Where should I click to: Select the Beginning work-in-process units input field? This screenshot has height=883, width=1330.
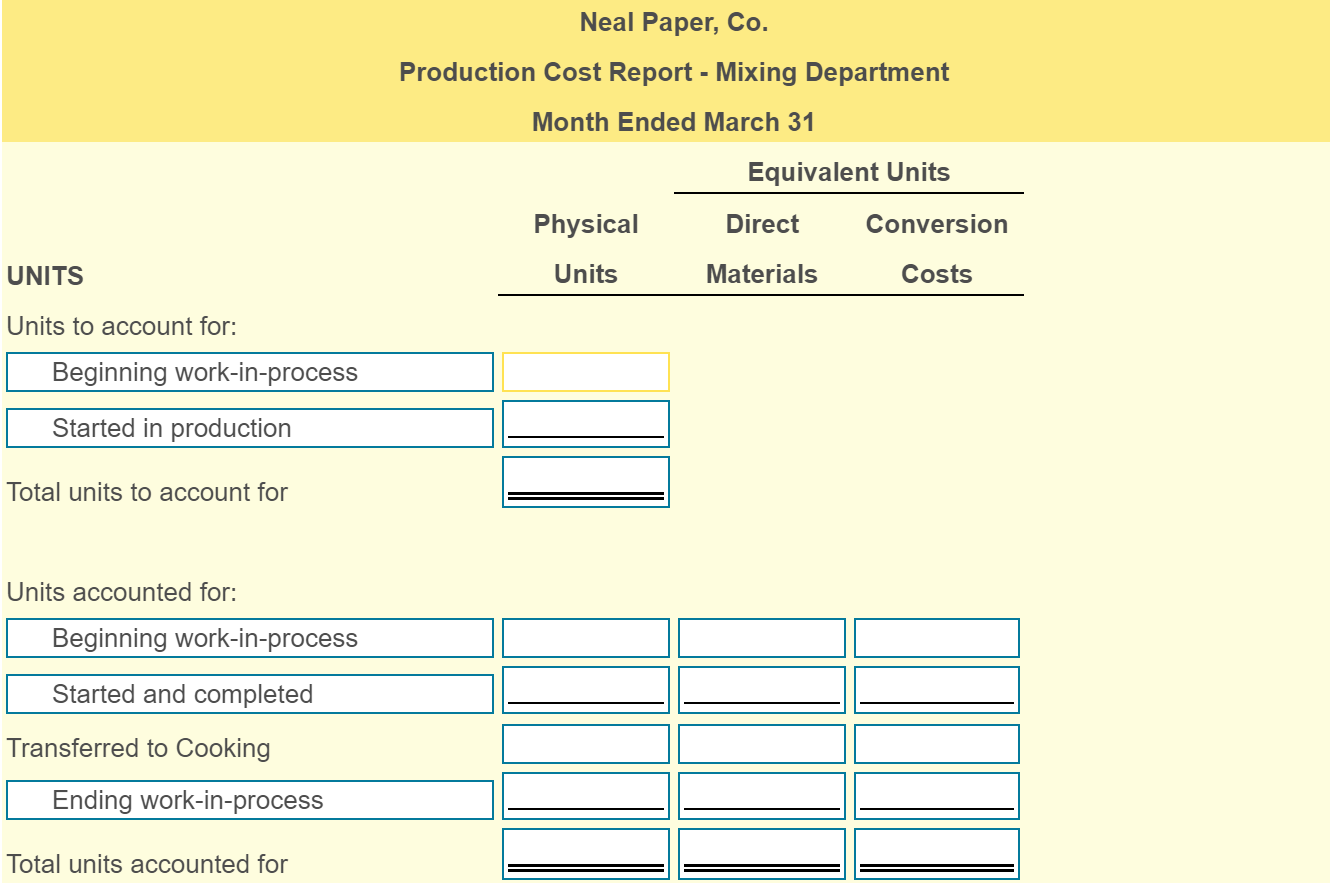(x=586, y=371)
